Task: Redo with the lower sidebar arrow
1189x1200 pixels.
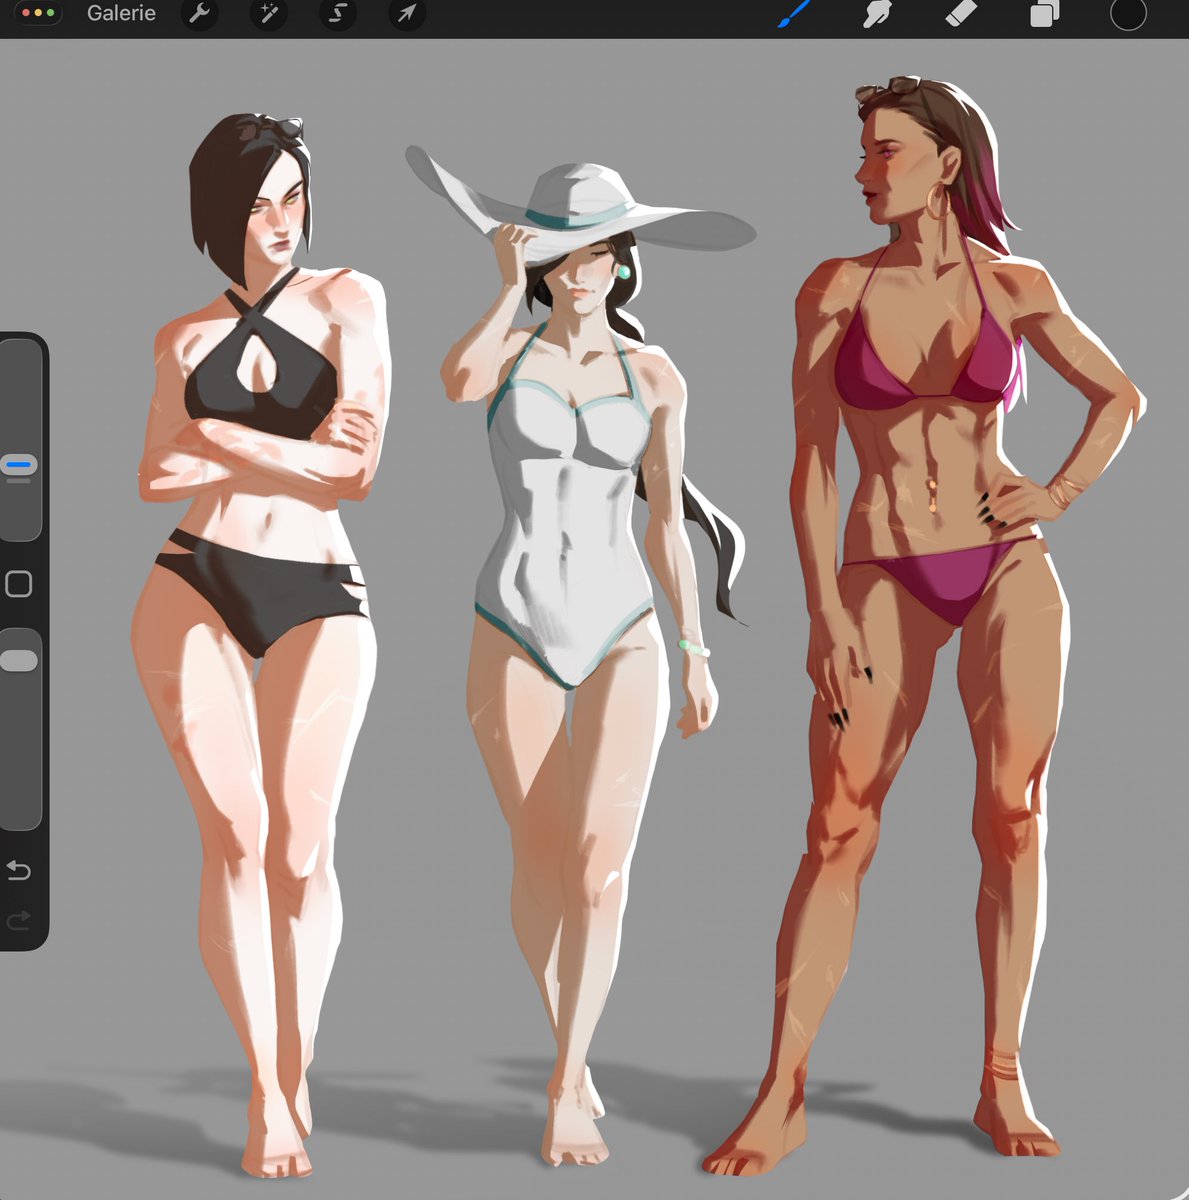Action: (18, 920)
